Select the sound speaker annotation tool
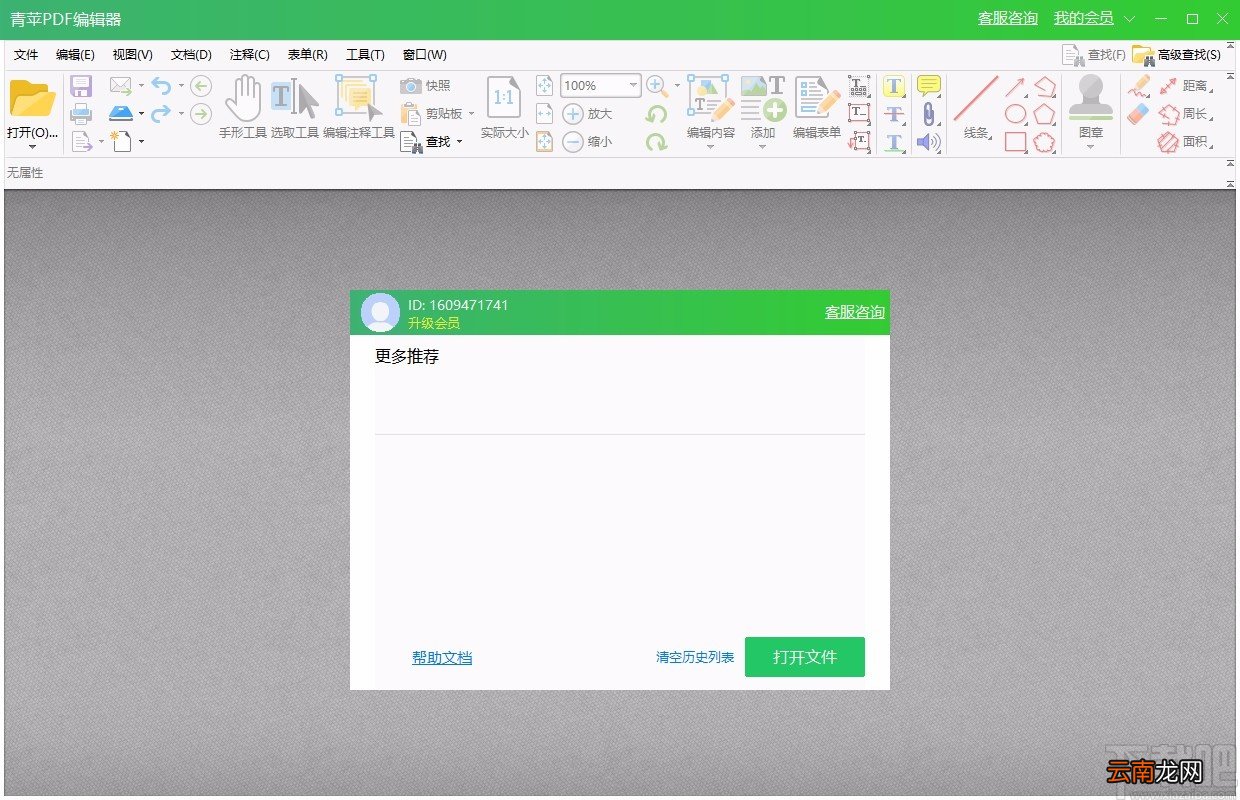The width and height of the screenshot is (1240, 800). pos(928,142)
